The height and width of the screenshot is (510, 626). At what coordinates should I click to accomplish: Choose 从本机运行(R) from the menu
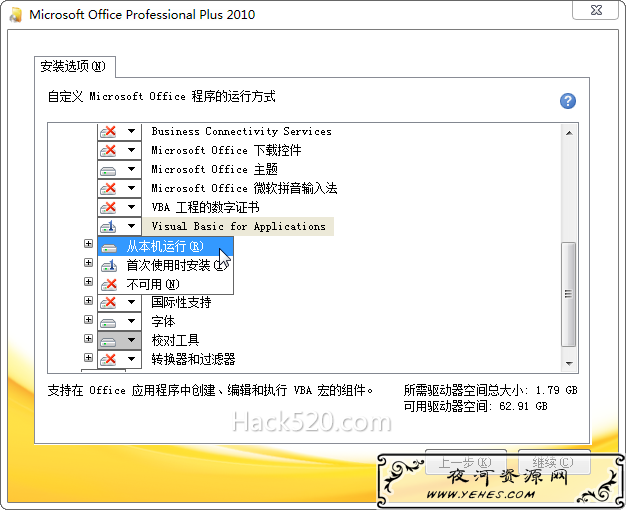click(165, 246)
